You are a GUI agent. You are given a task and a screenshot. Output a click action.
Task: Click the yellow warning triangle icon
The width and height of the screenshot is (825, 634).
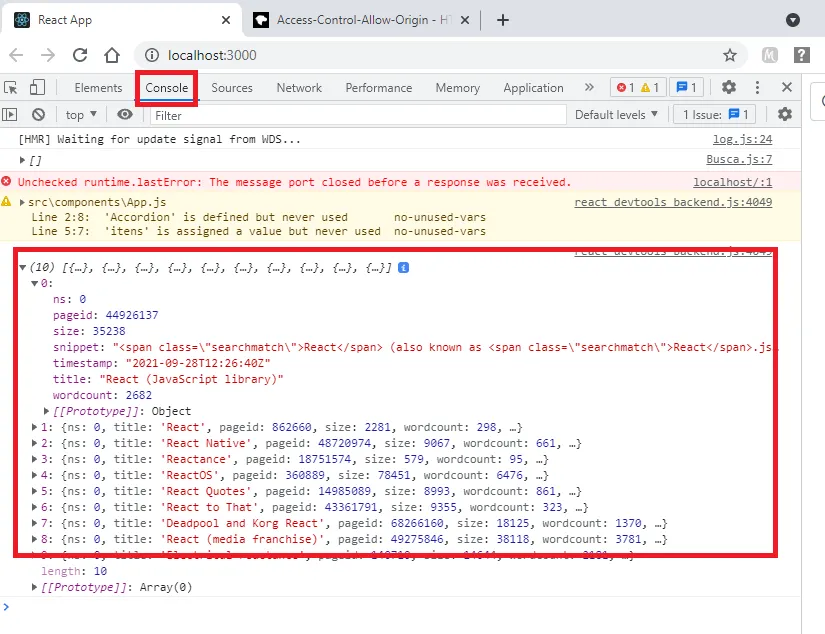click(x=6, y=202)
